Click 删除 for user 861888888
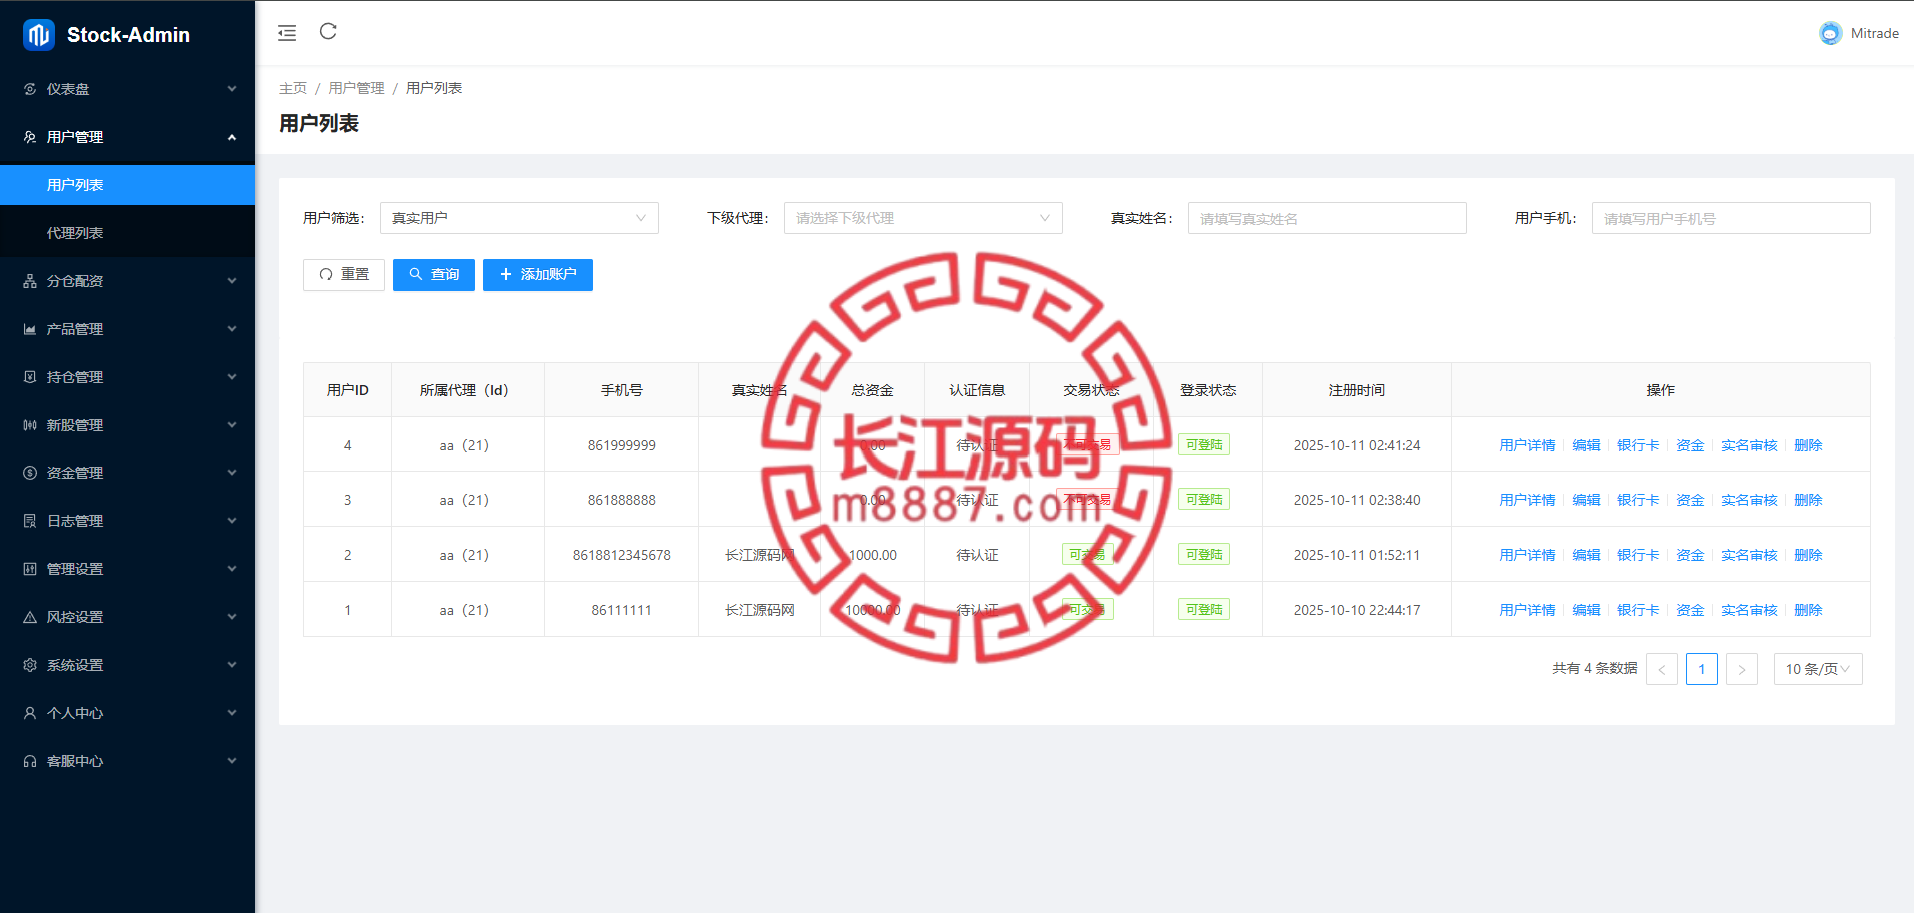This screenshot has height=913, width=1914. click(x=1808, y=500)
